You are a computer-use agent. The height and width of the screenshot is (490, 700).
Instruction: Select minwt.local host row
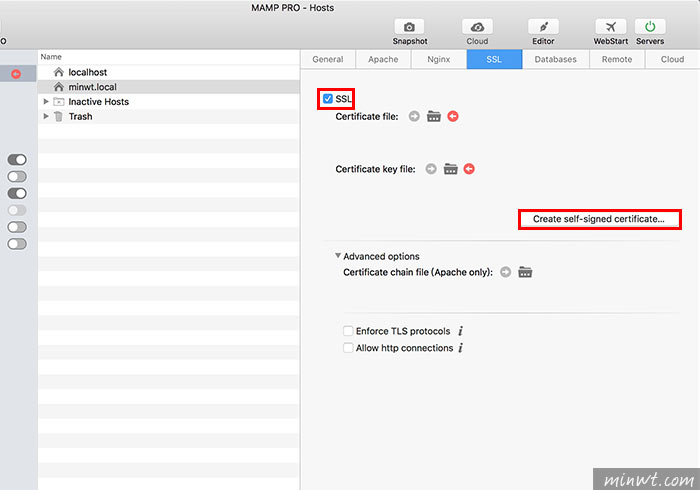click(x=169, y=87)
